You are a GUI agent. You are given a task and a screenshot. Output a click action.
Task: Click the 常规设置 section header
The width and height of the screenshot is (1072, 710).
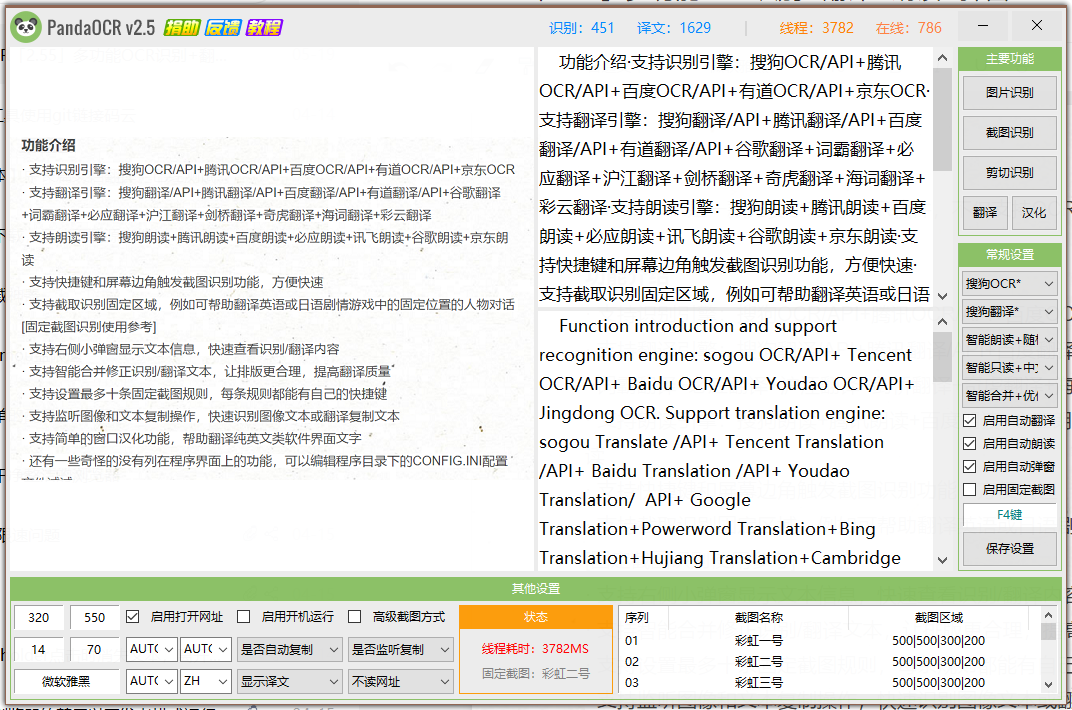(x=1010, y=255)
